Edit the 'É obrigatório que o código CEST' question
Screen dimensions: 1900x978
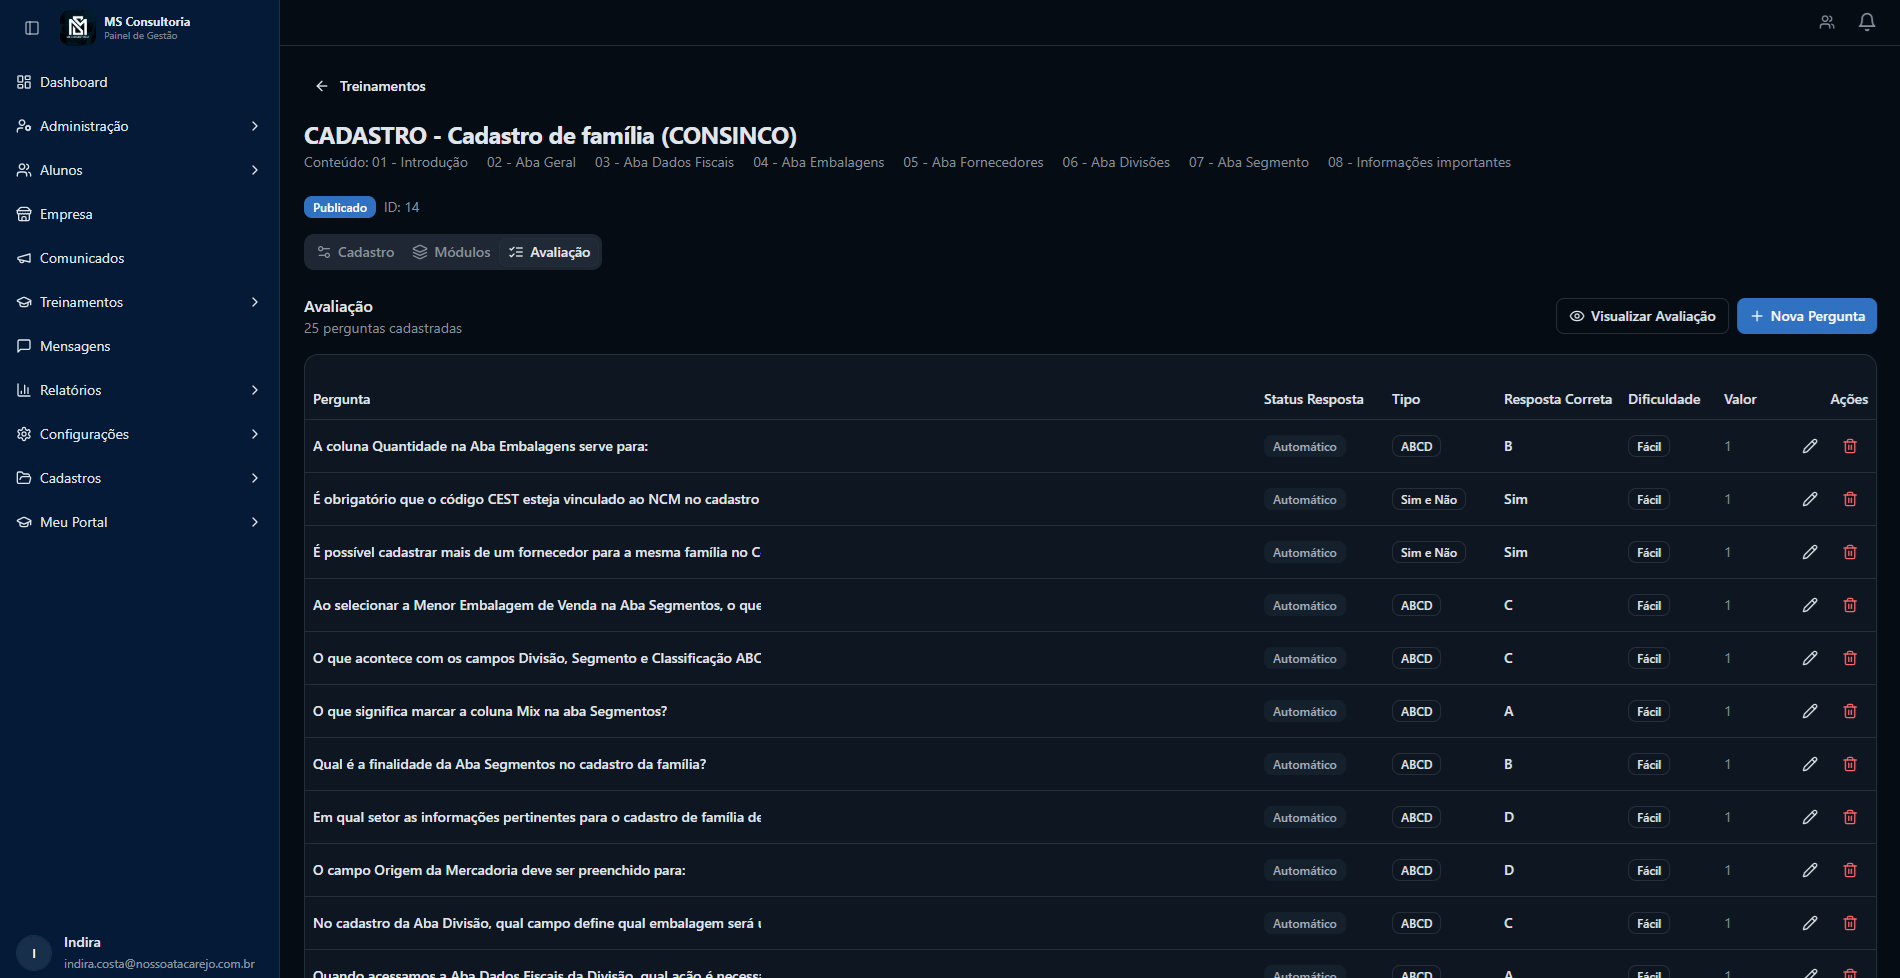pos(1810,499)
